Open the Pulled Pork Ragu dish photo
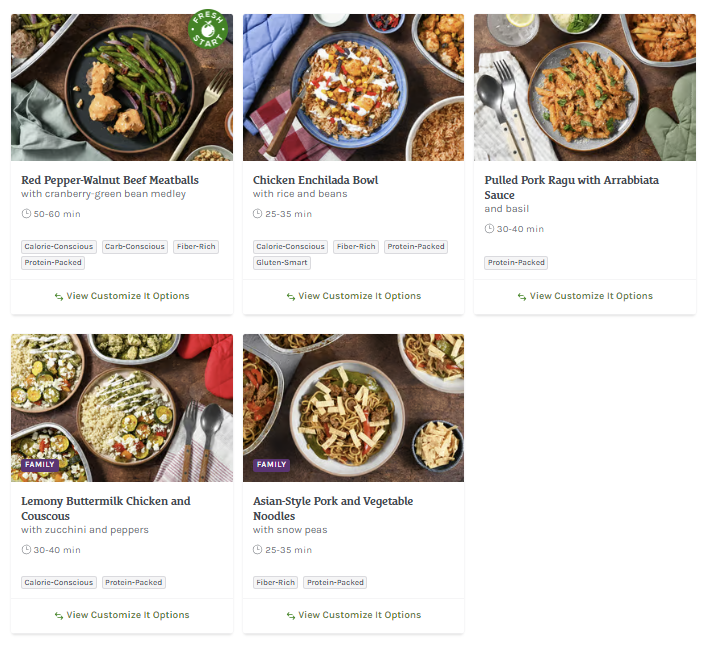The width and height of the screenshot is (701, 646). 585,87
